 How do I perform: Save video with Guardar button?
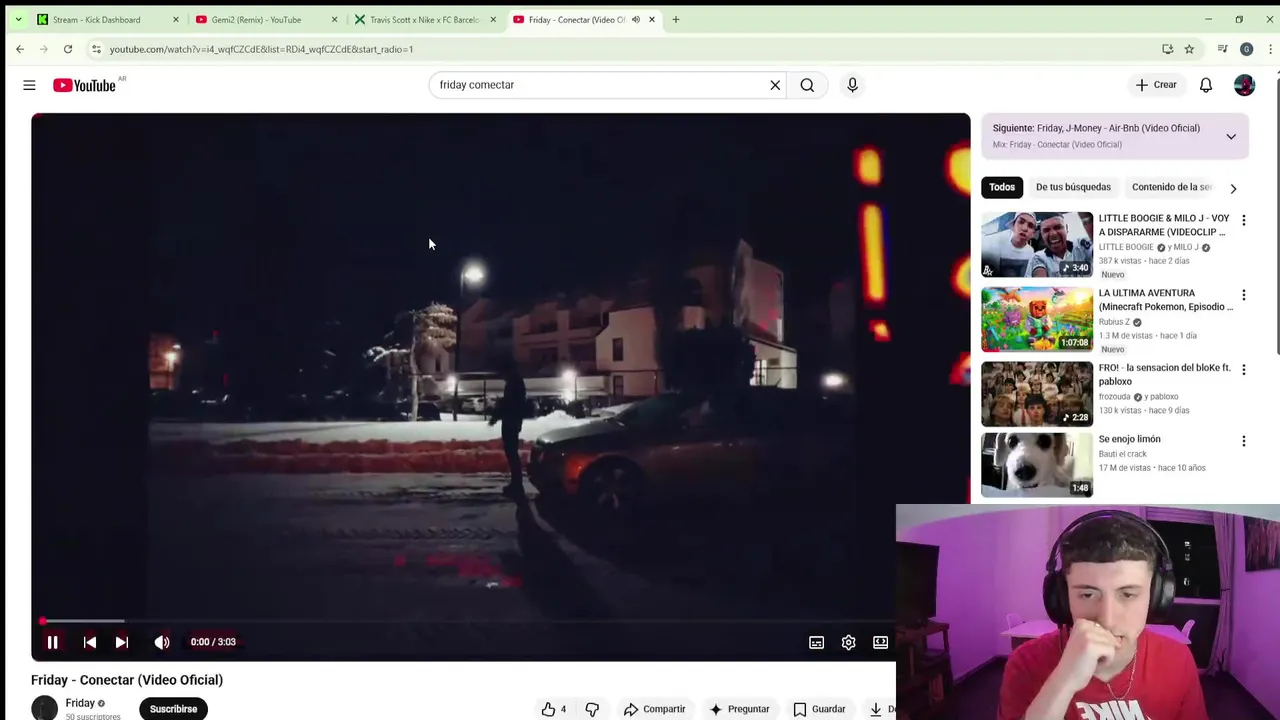tap(819, 709)
